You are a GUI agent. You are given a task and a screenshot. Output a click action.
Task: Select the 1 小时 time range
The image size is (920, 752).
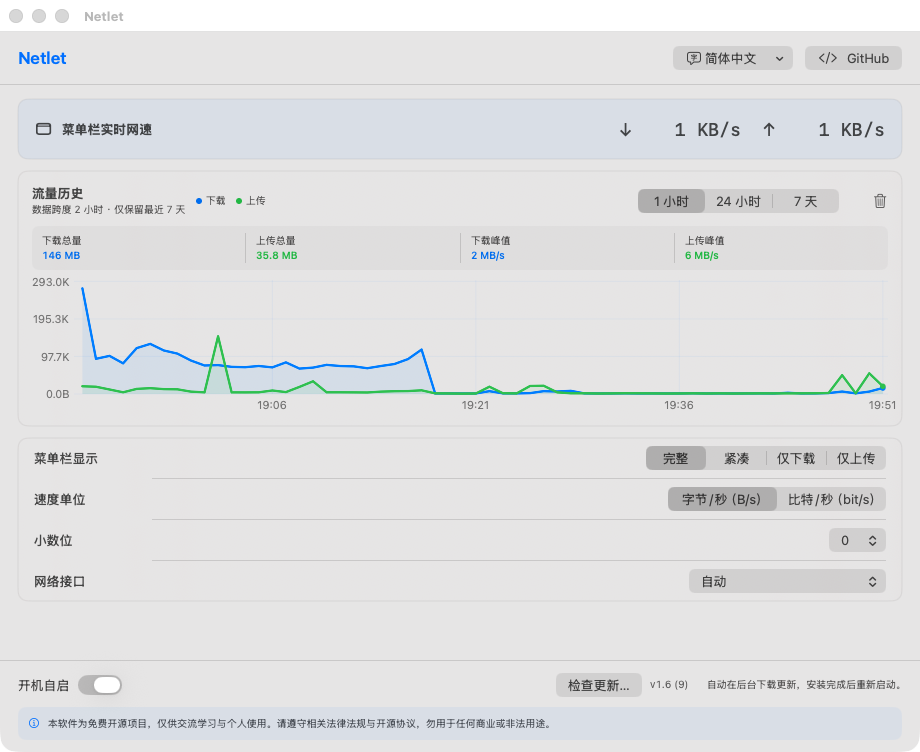[671, 201]
